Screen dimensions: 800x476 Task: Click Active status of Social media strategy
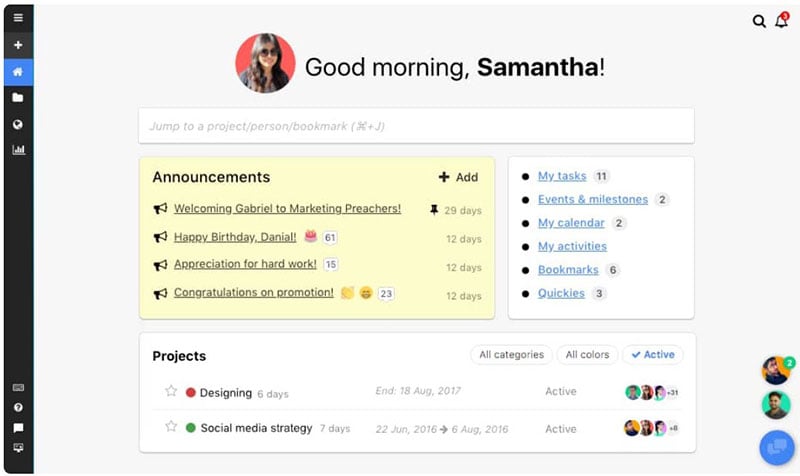coord(561,429)
